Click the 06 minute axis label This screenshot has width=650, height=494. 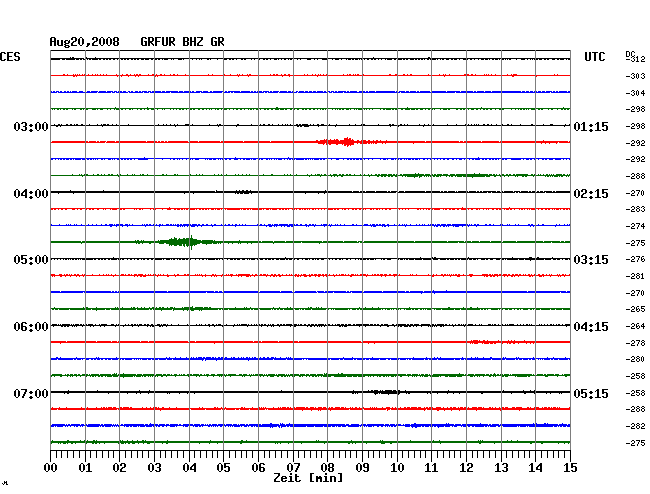(258, 468)
